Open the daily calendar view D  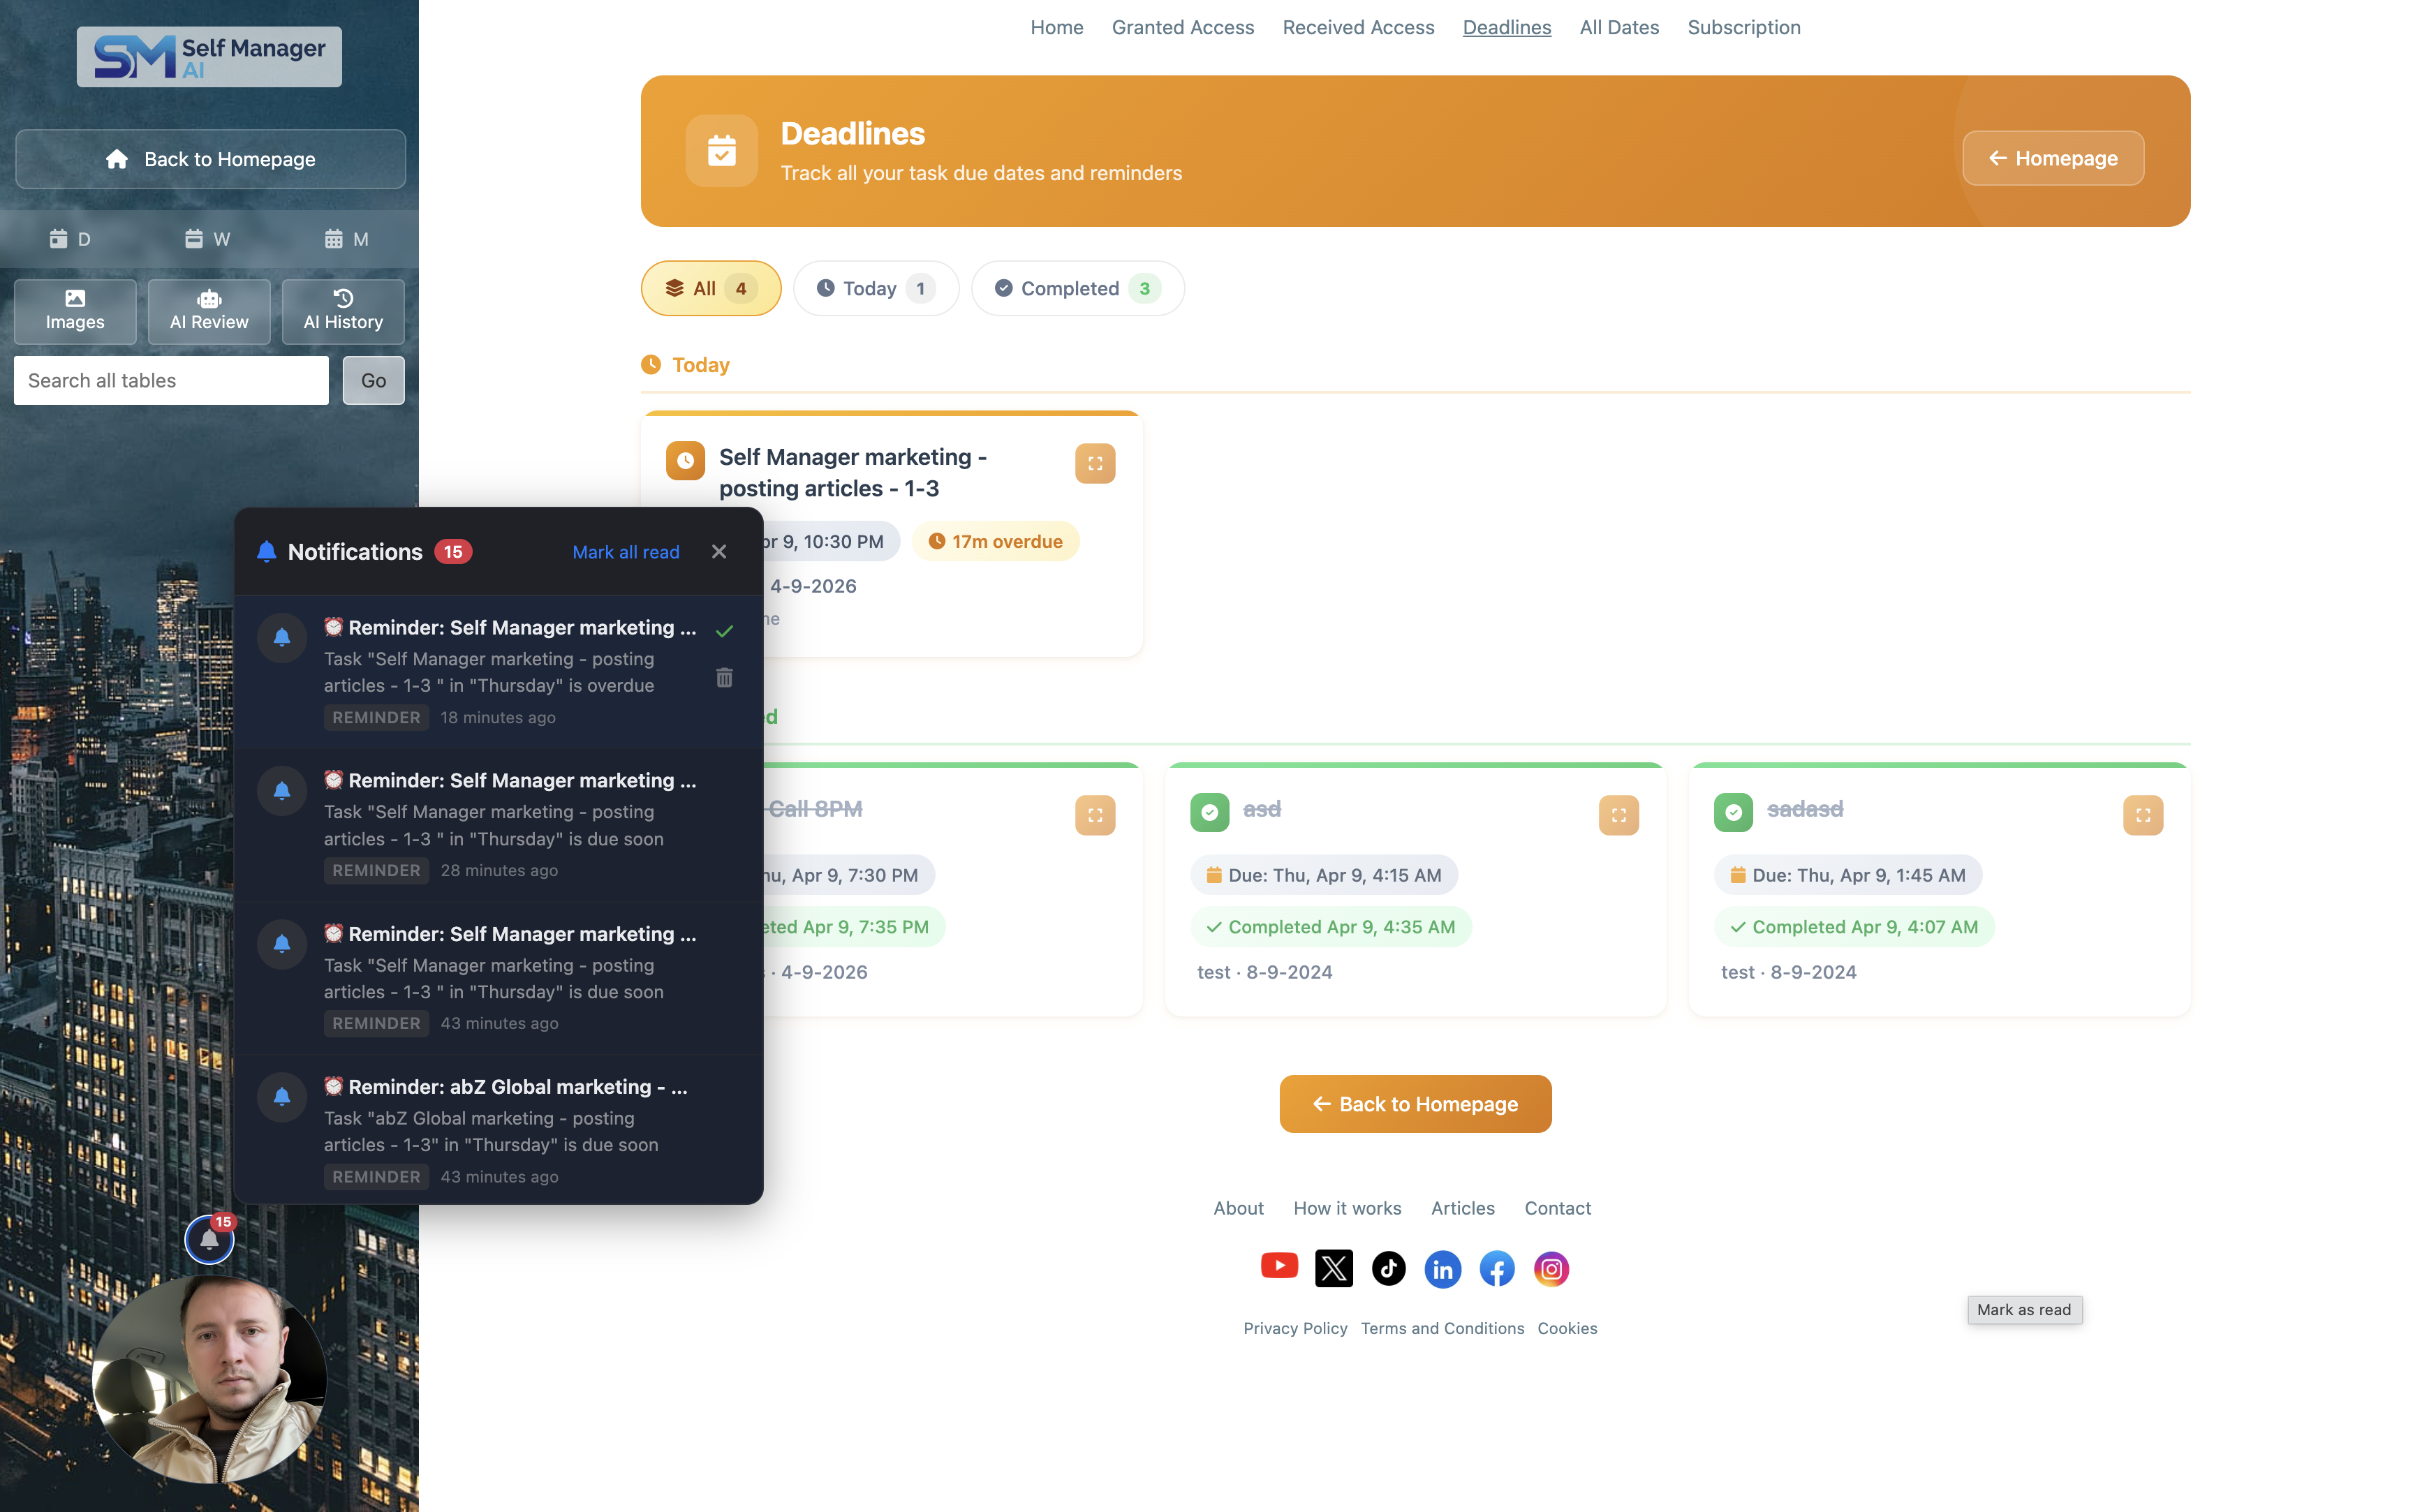[70, 239]
